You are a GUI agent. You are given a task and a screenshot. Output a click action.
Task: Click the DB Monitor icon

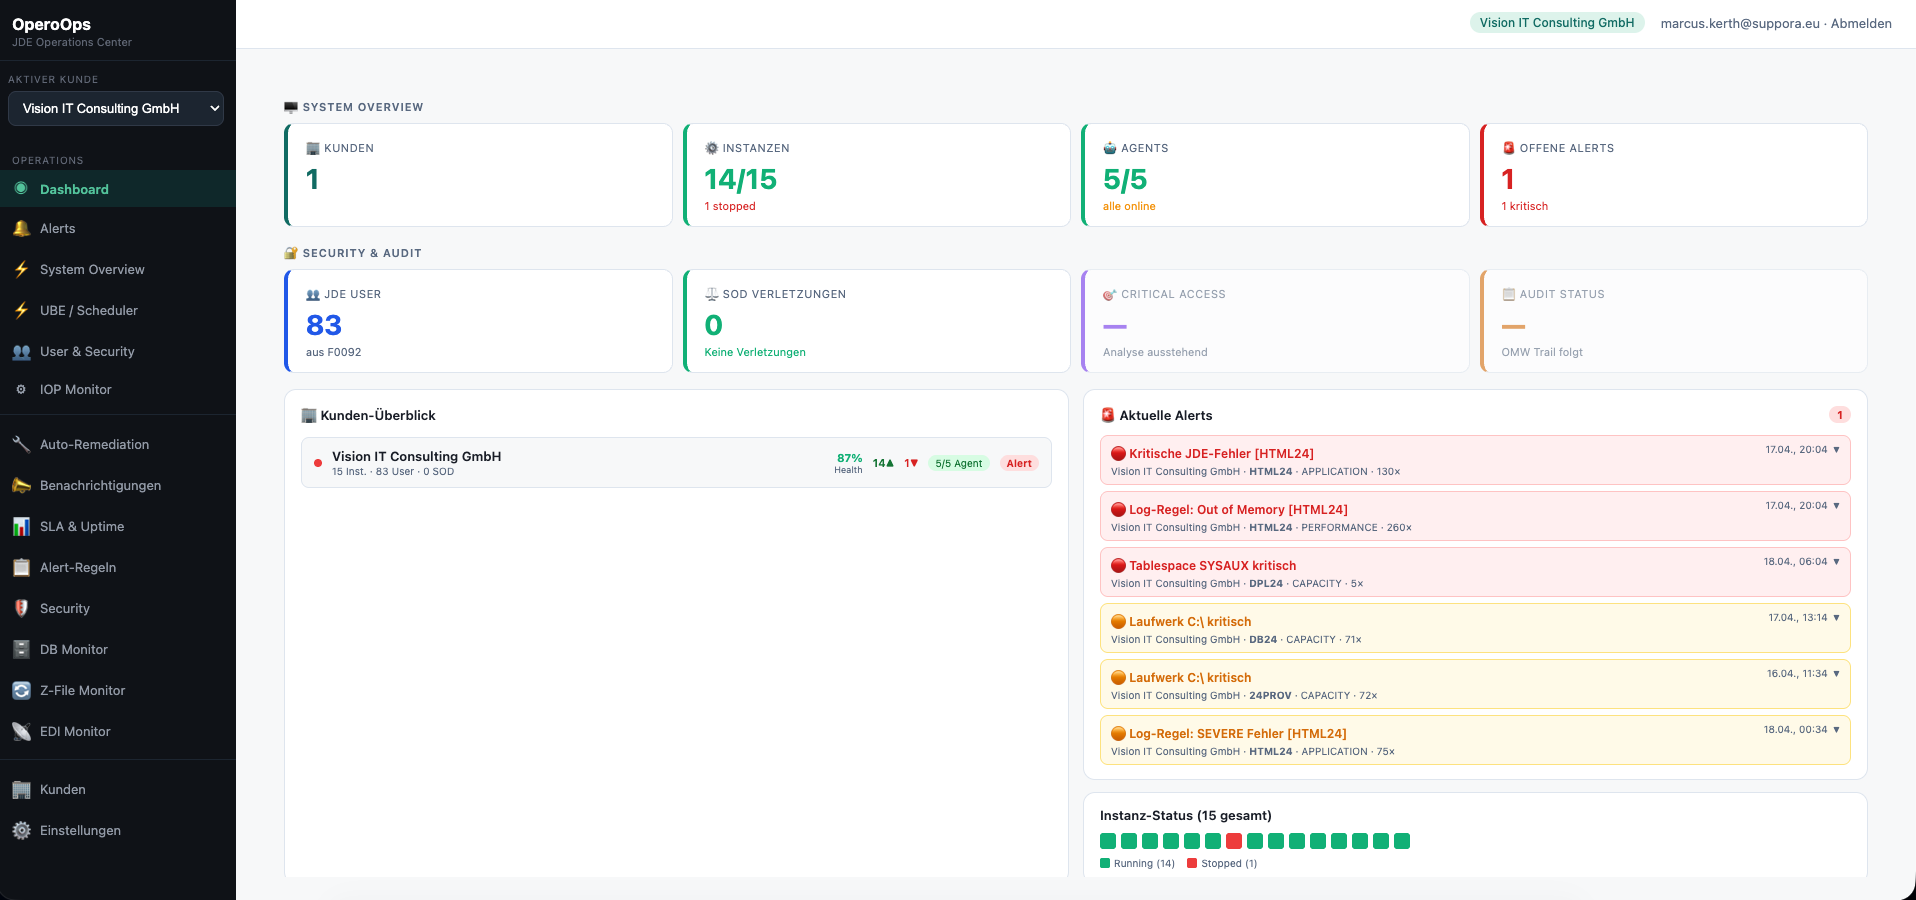tap(20, 649)
